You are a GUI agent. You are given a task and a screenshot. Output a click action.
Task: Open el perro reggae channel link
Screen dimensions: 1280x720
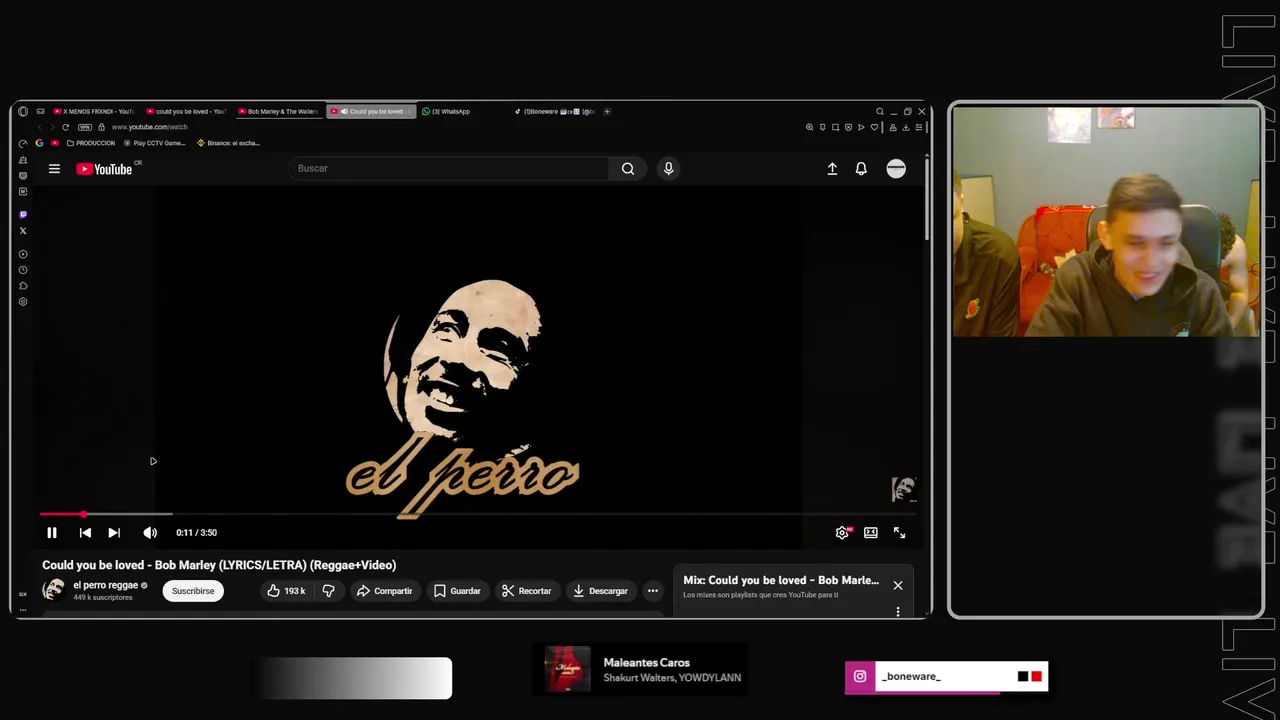tap(105, 585)
